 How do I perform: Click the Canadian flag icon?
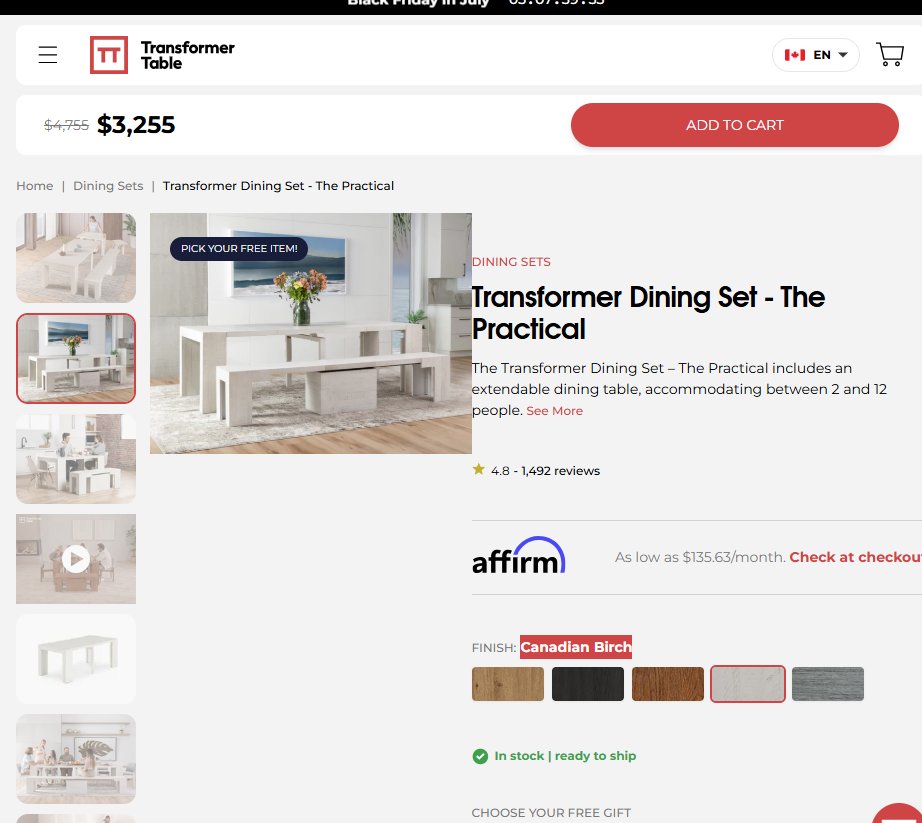tap(794, 55)
